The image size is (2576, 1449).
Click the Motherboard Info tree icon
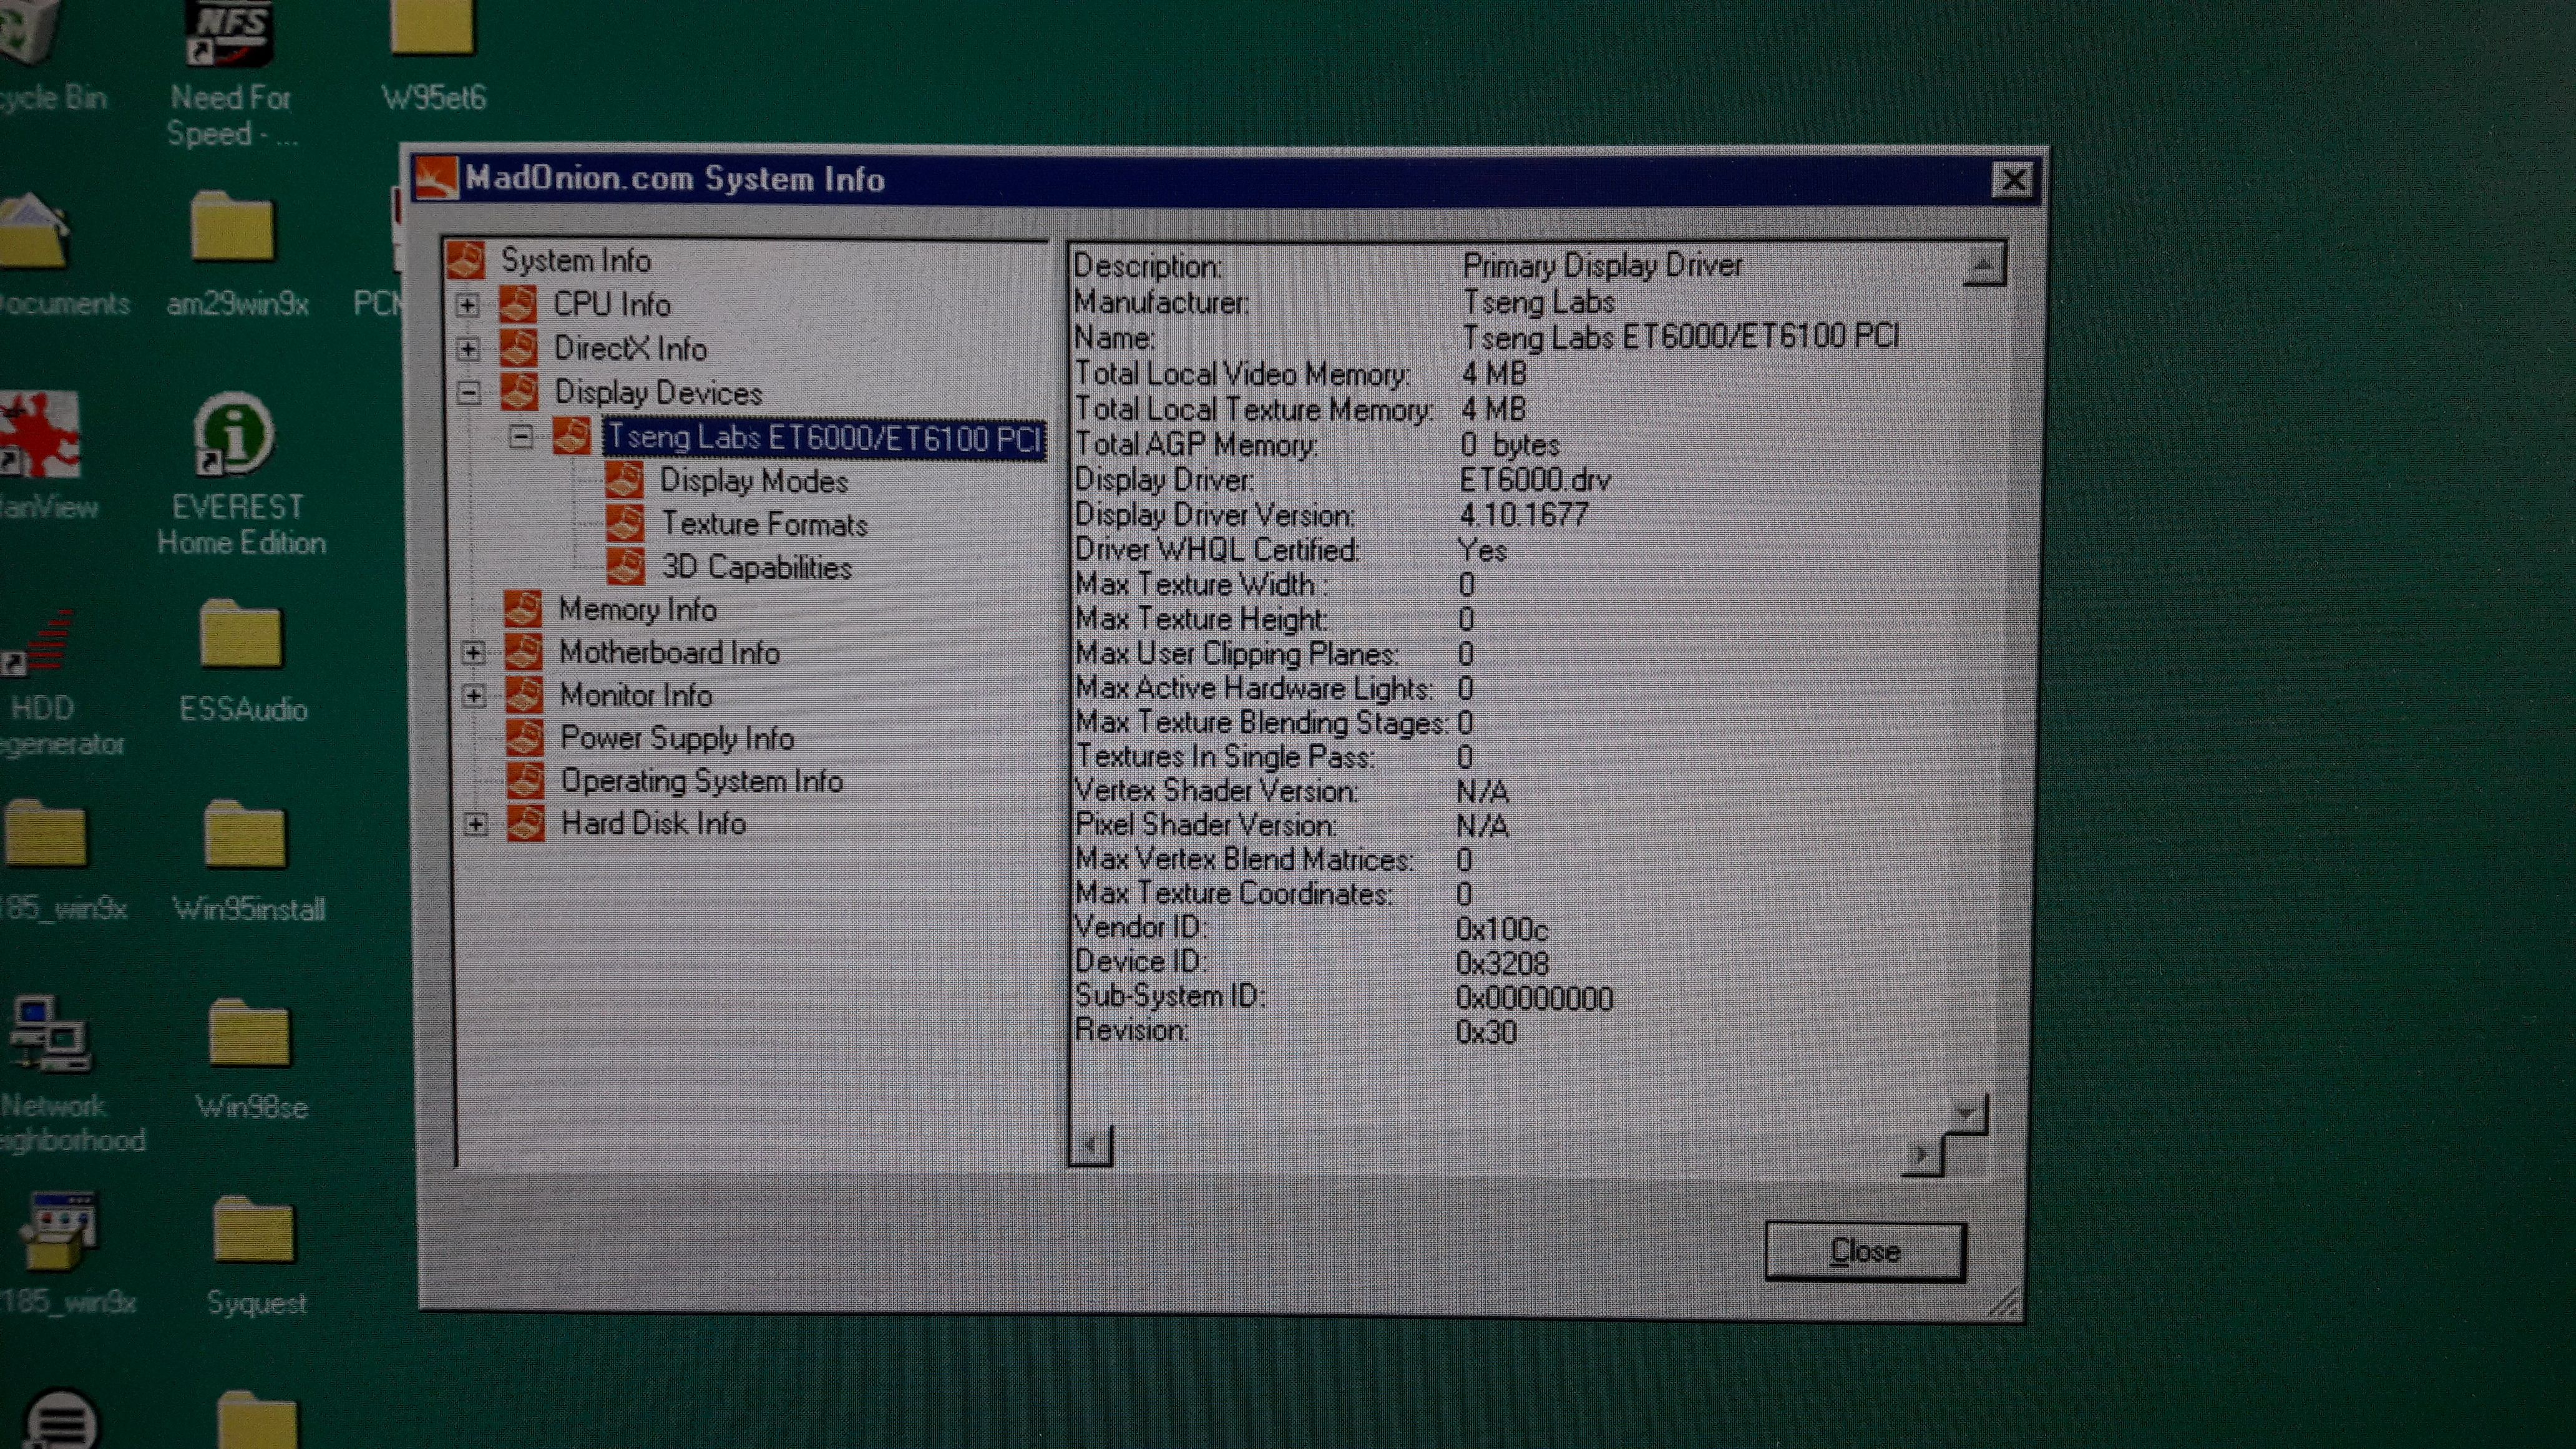pyautogui.click(x=524, y=652)
